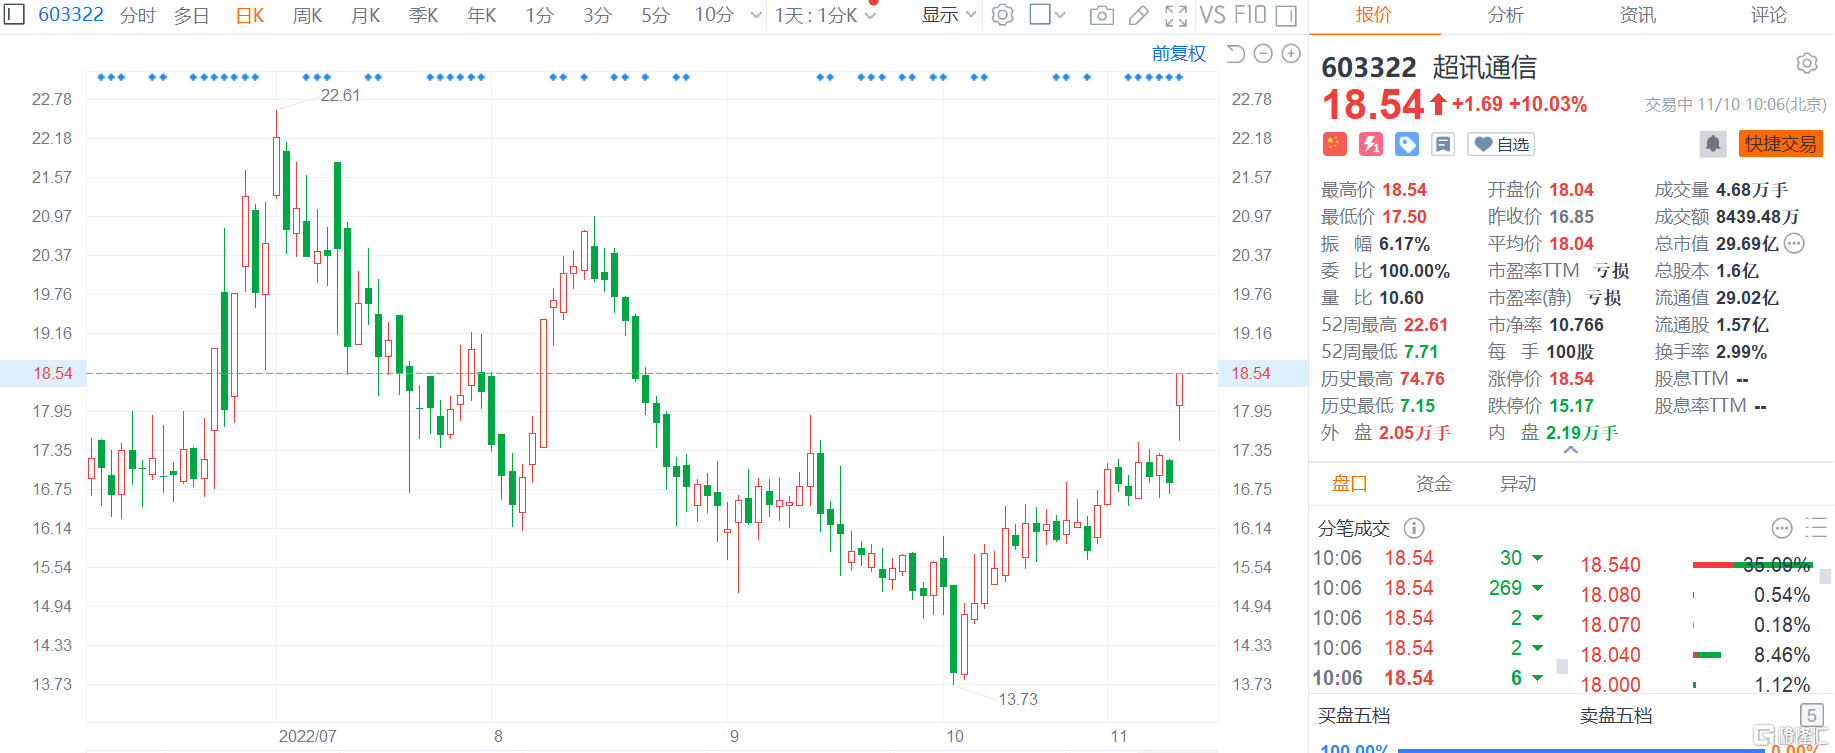Open the 评论 tab
This screenshot has height=753, width=1835.
[1769, 15]
